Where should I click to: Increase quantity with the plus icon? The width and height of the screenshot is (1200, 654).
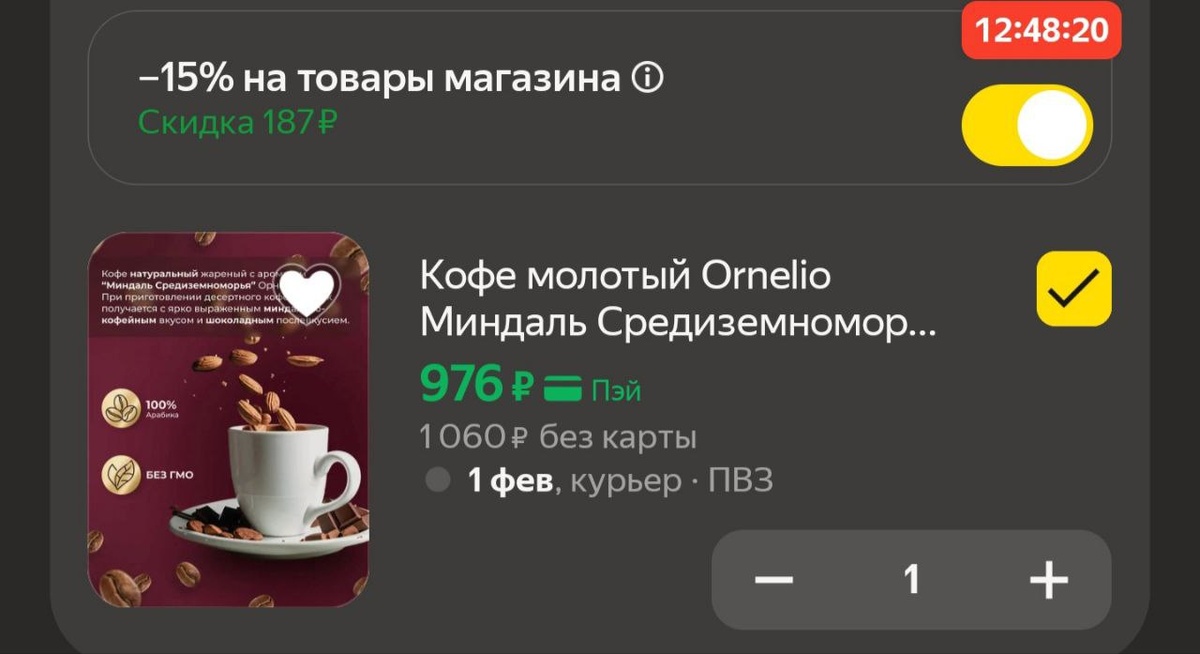click(1049, 579)
